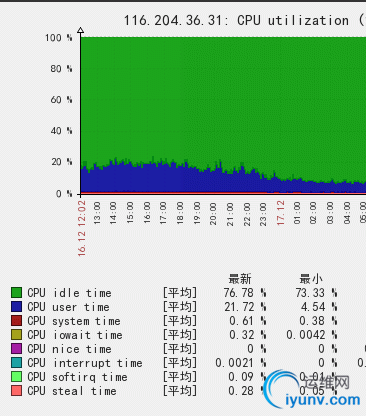Select the 'CPU user time' legend label

(x=68, y=307)
